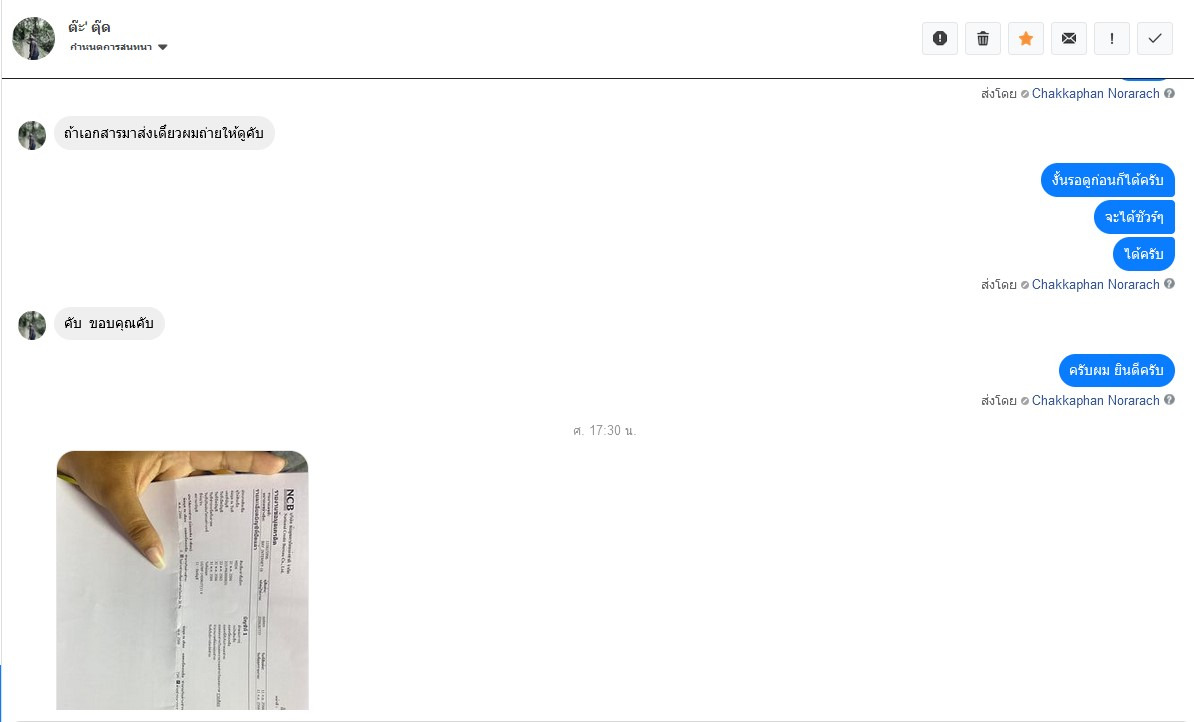Select the ครับผม ยินดีครับ reply bubble
1194x722 pixels.
(1116, 371)
